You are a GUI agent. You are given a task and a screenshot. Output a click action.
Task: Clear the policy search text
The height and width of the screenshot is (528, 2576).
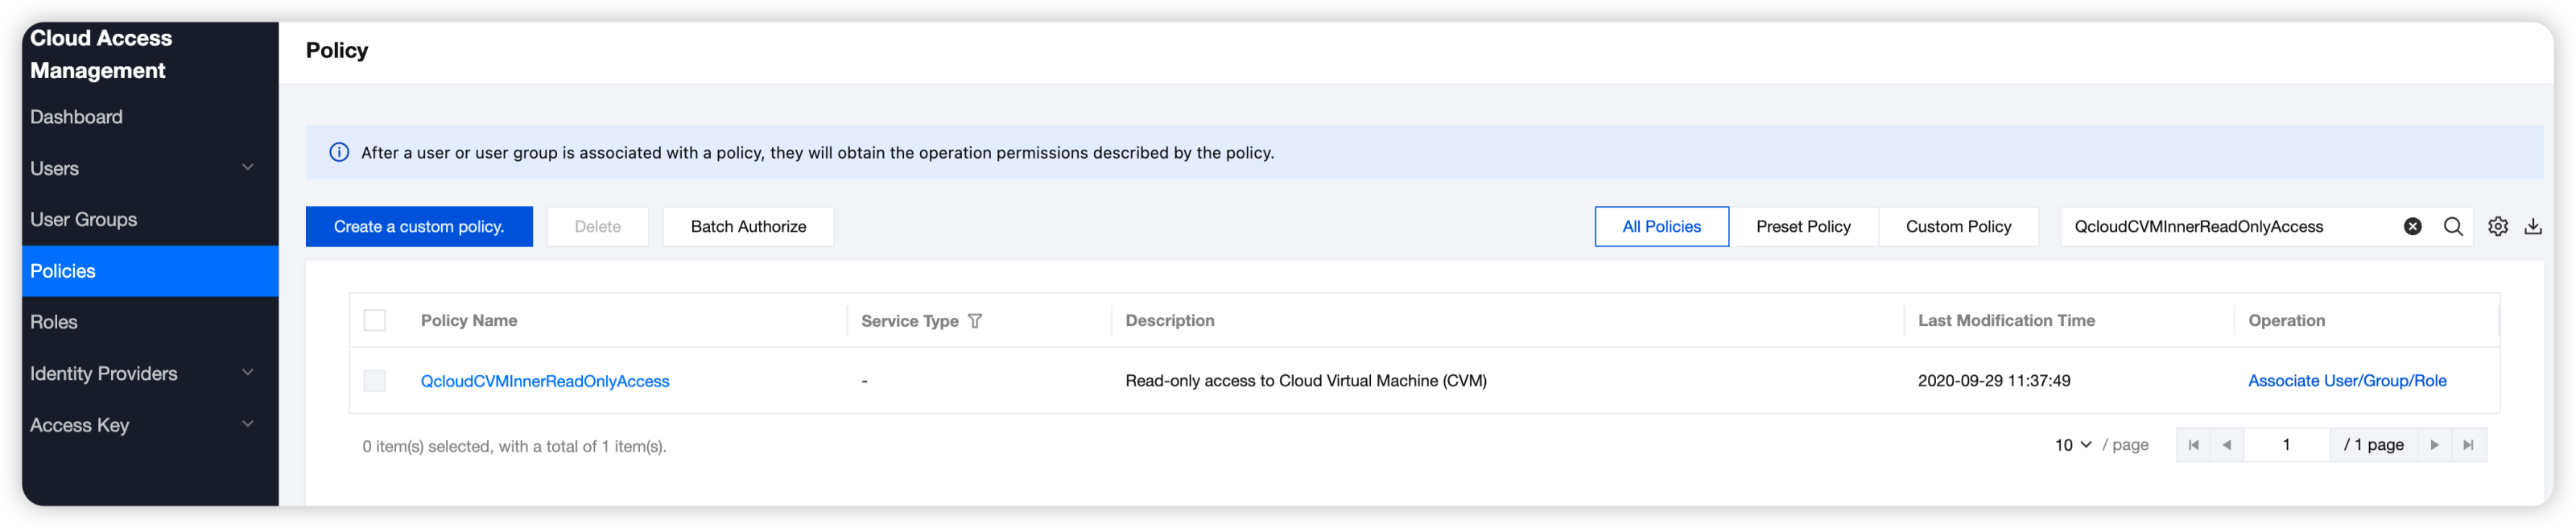tap(2412, 227)
